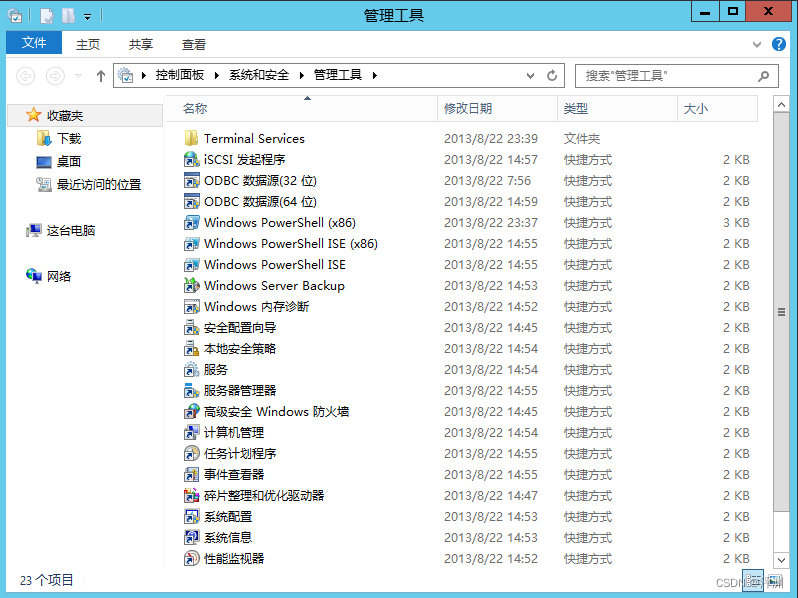Open the 文件 menu tab

click(x=34, y=43)
